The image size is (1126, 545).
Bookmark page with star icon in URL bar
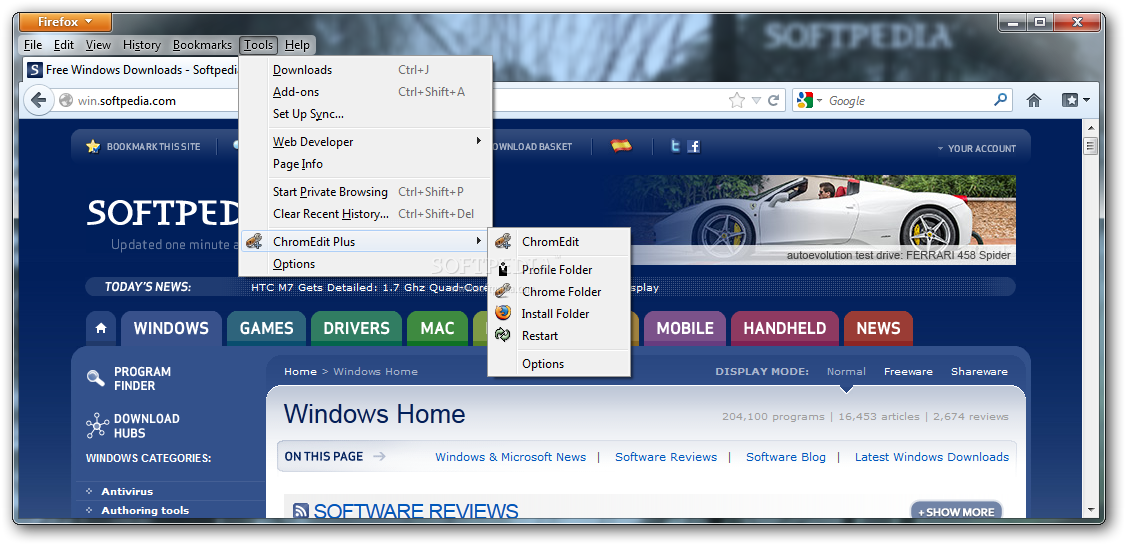pos(737,101)
